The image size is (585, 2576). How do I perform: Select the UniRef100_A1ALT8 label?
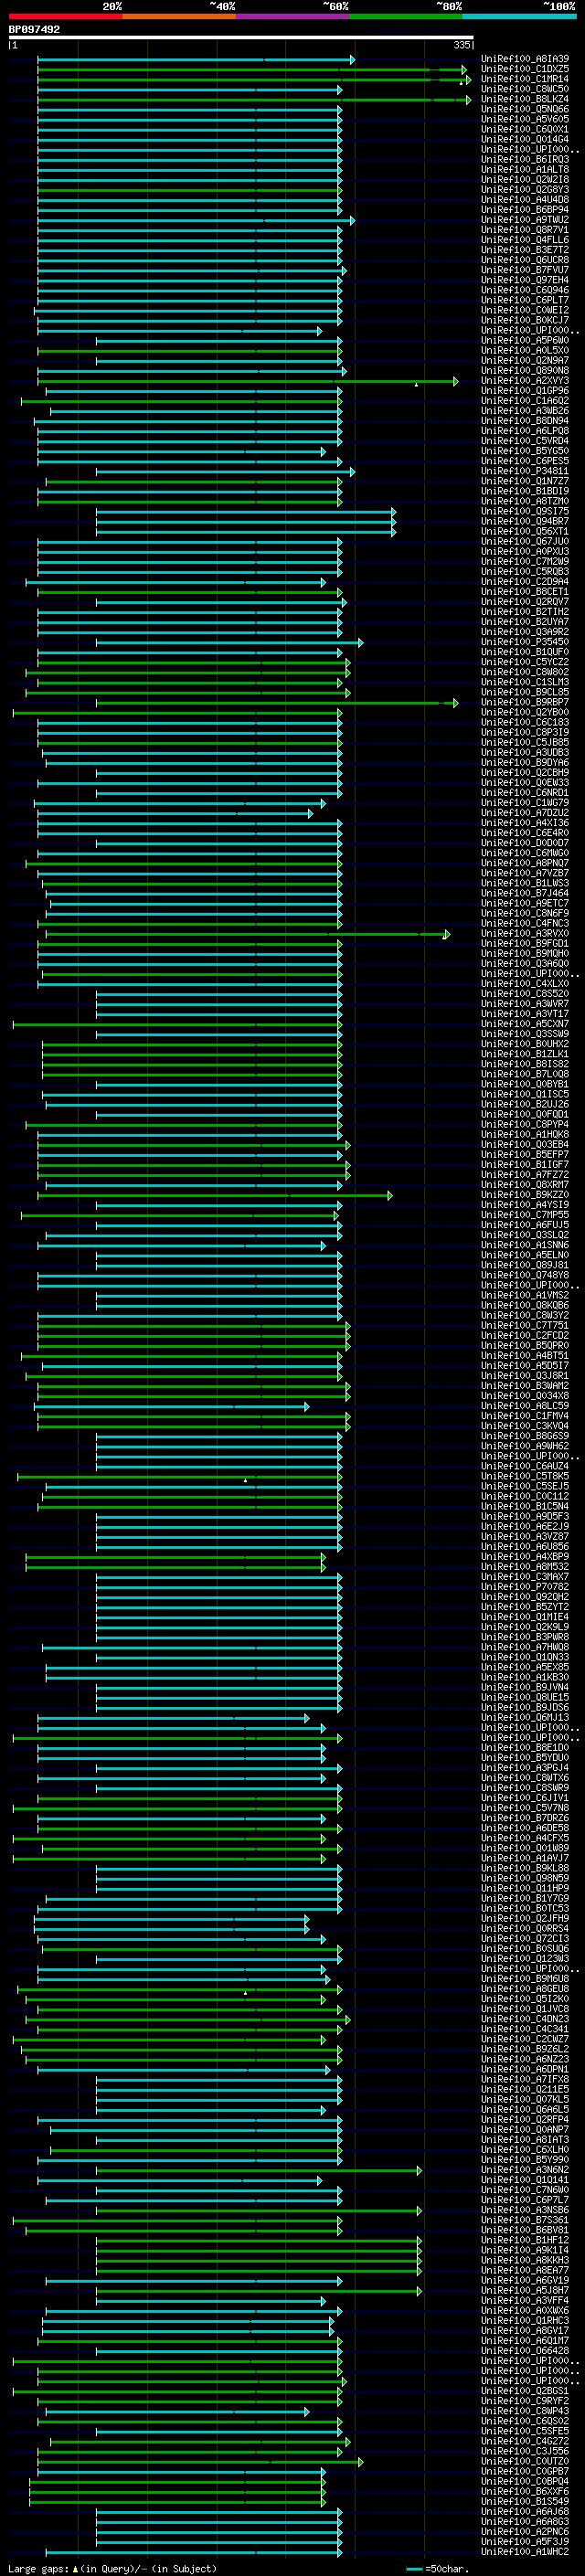[x=525, y=170]
